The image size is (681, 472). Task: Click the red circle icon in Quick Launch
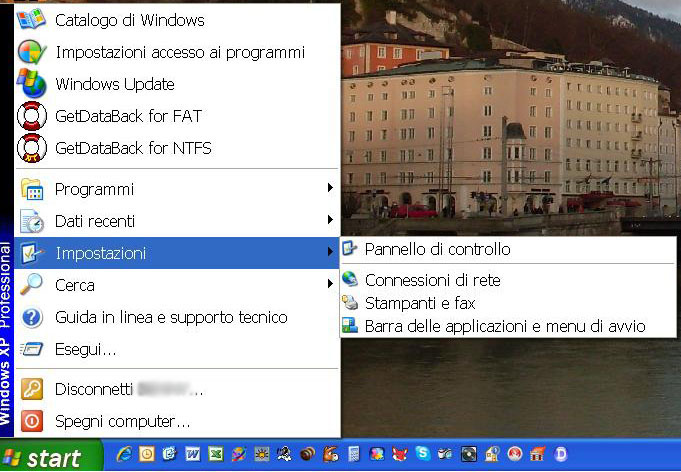point(515,455)
